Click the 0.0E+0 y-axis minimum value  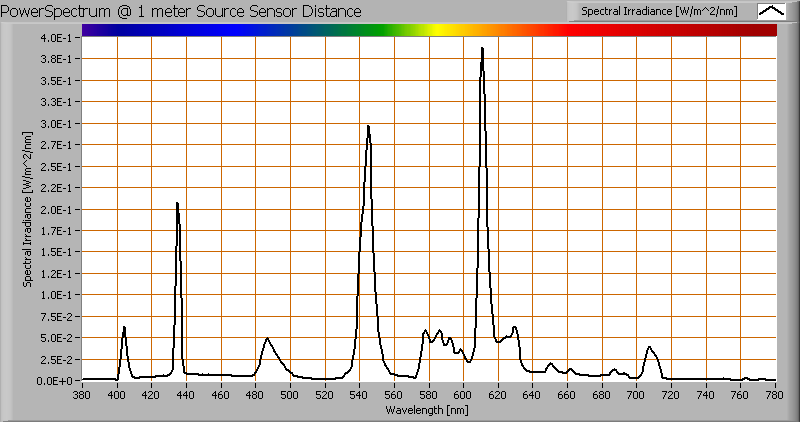click(x=54, y=381)
